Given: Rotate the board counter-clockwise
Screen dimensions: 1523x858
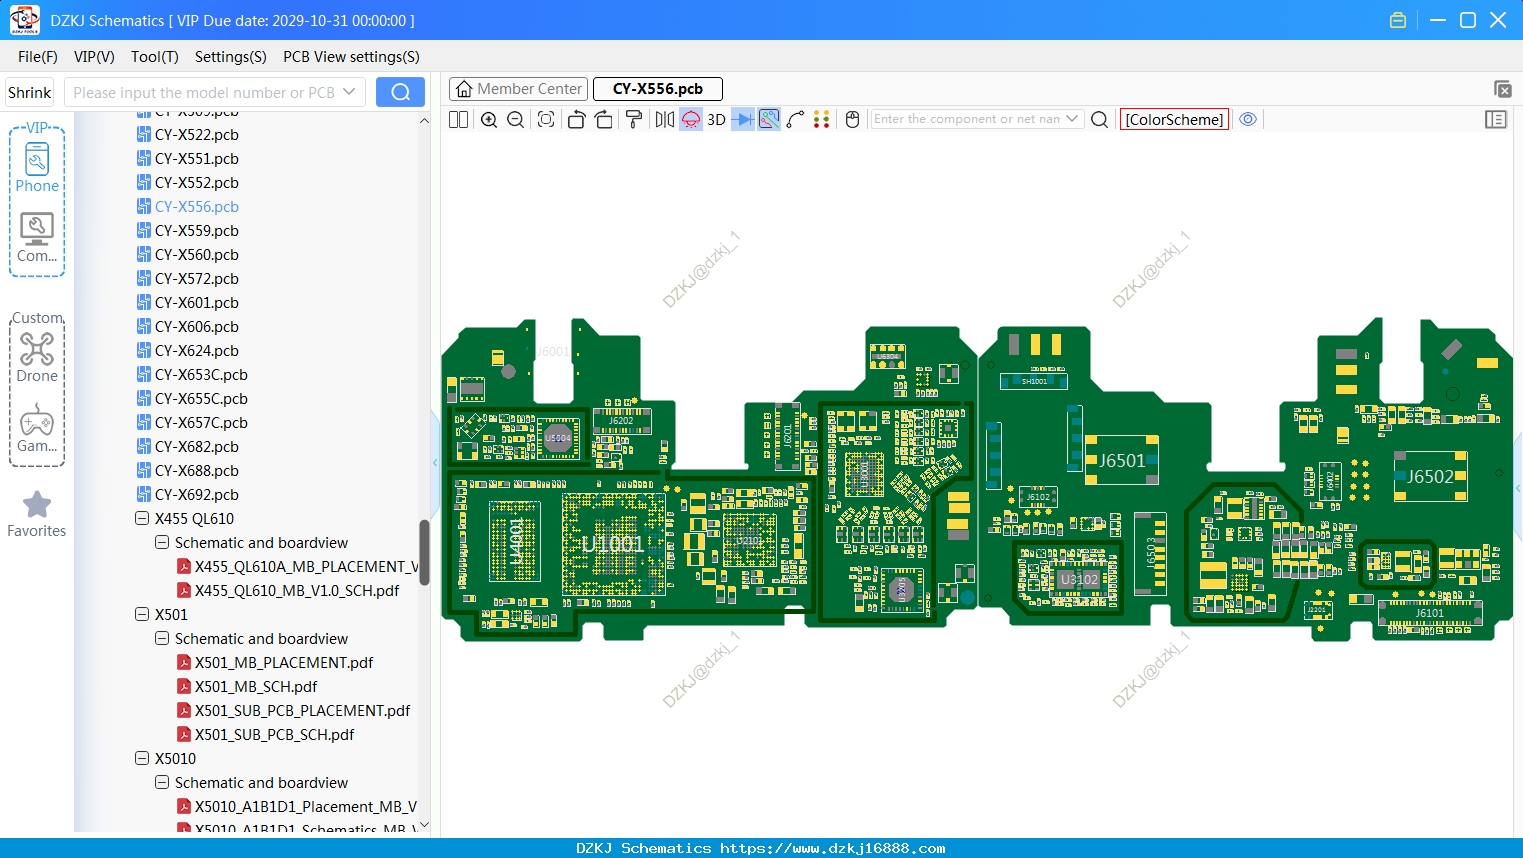Looking at the screenshot, I should [576, 119].
